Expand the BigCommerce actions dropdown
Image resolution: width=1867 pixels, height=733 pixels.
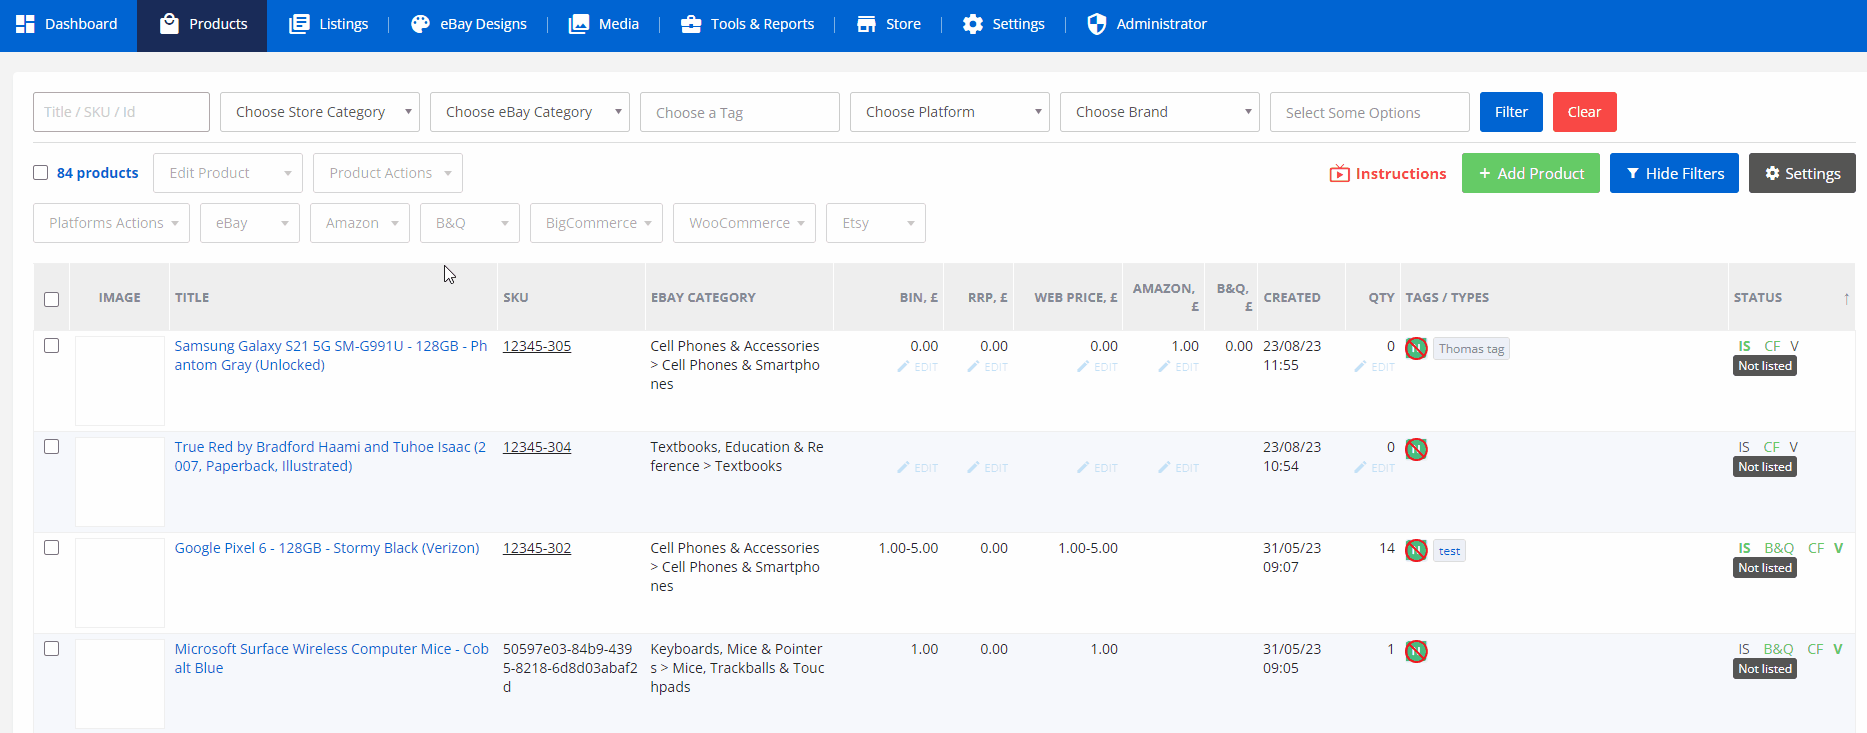(597, 223)
